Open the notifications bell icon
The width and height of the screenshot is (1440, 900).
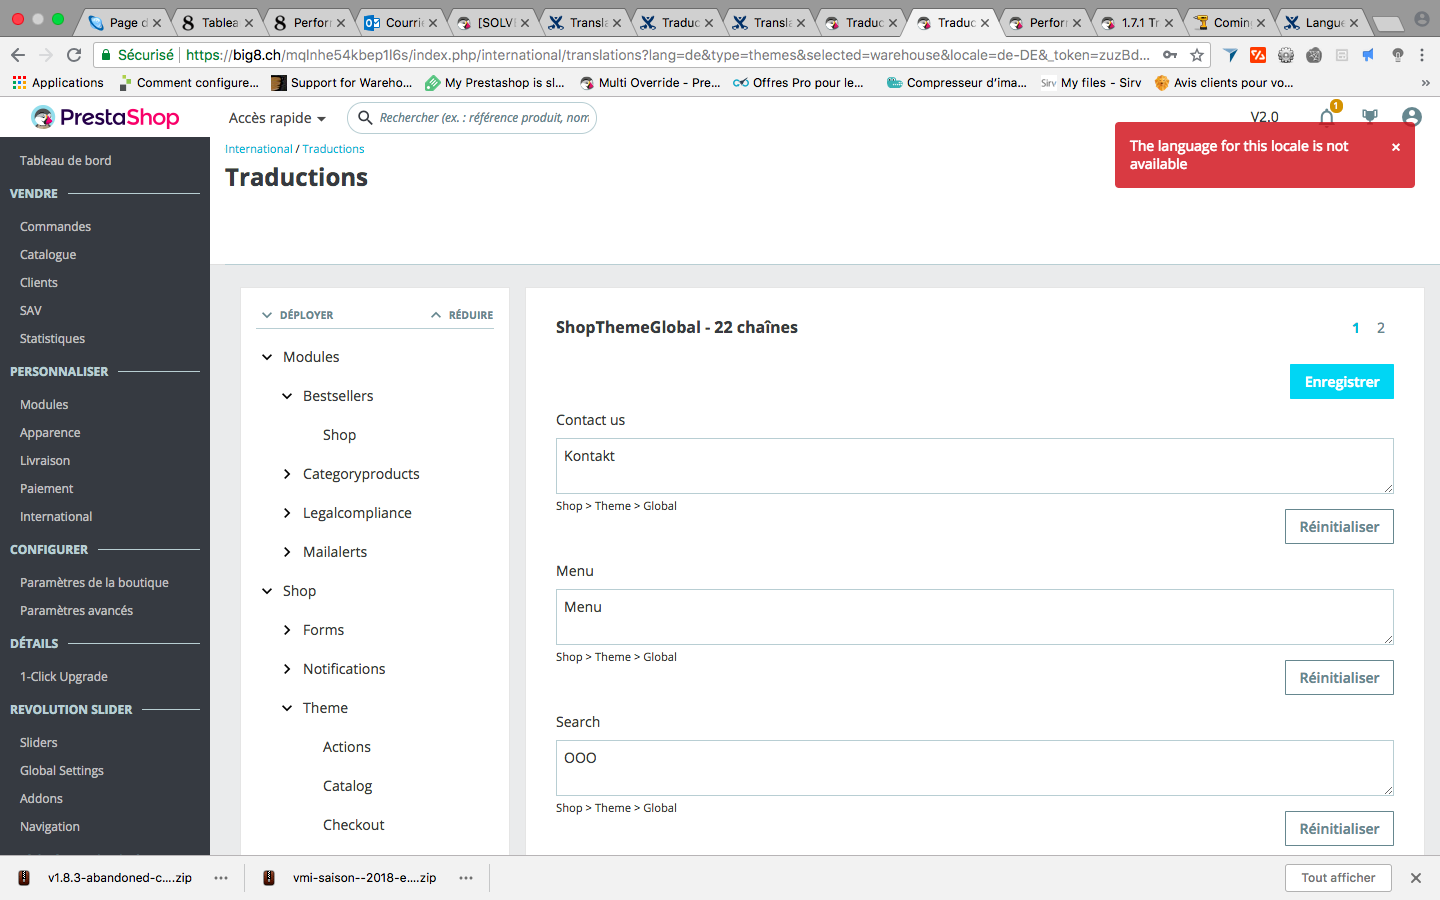click(1327, 117)
